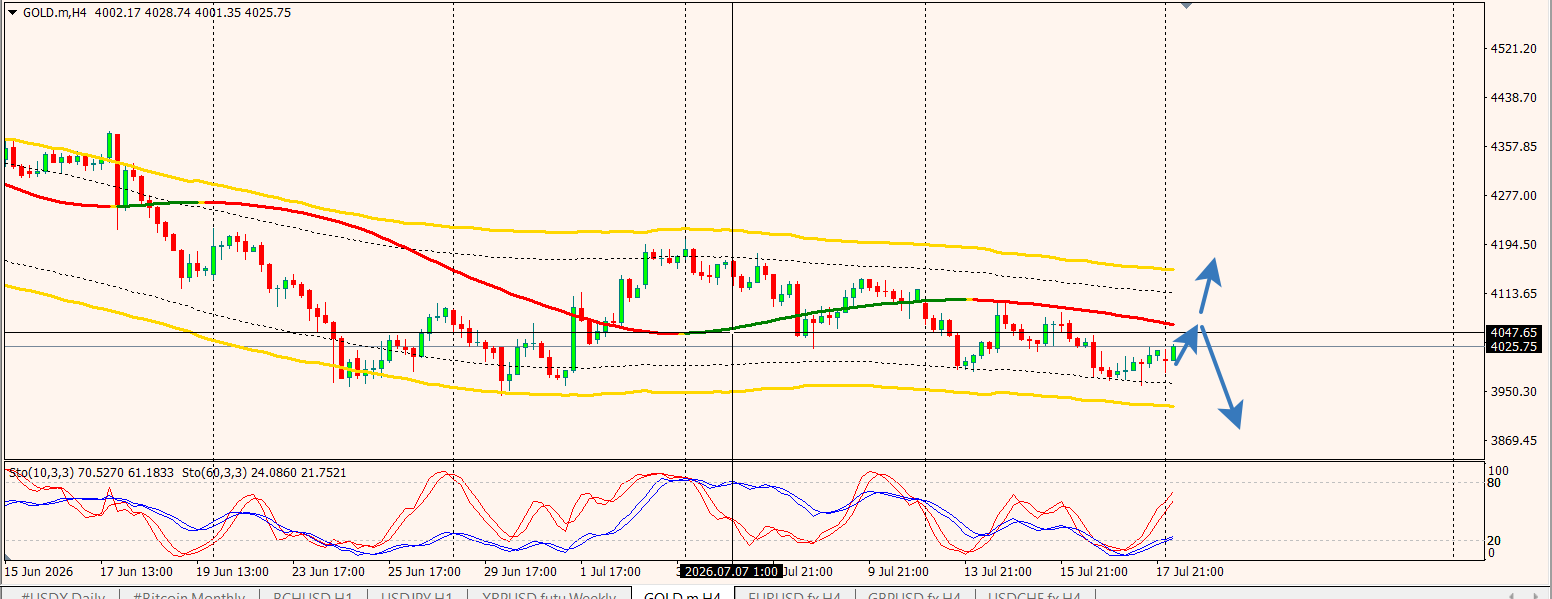Click the 15 Jun 2026 date label
1552x599 pixels.
click(39, 572)
